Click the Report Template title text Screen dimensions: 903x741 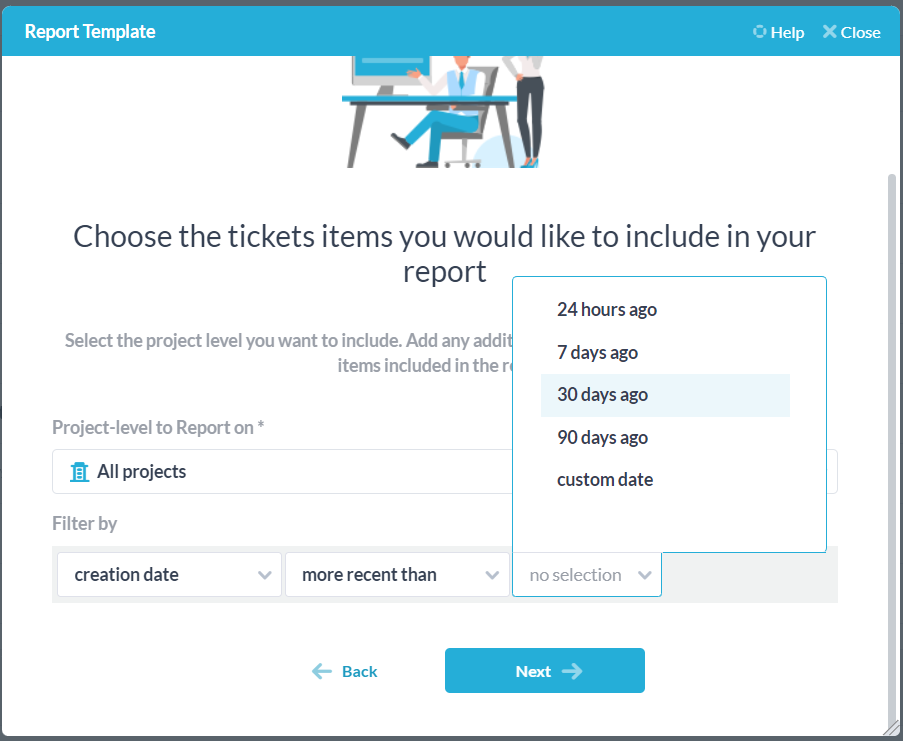[90, 32]
